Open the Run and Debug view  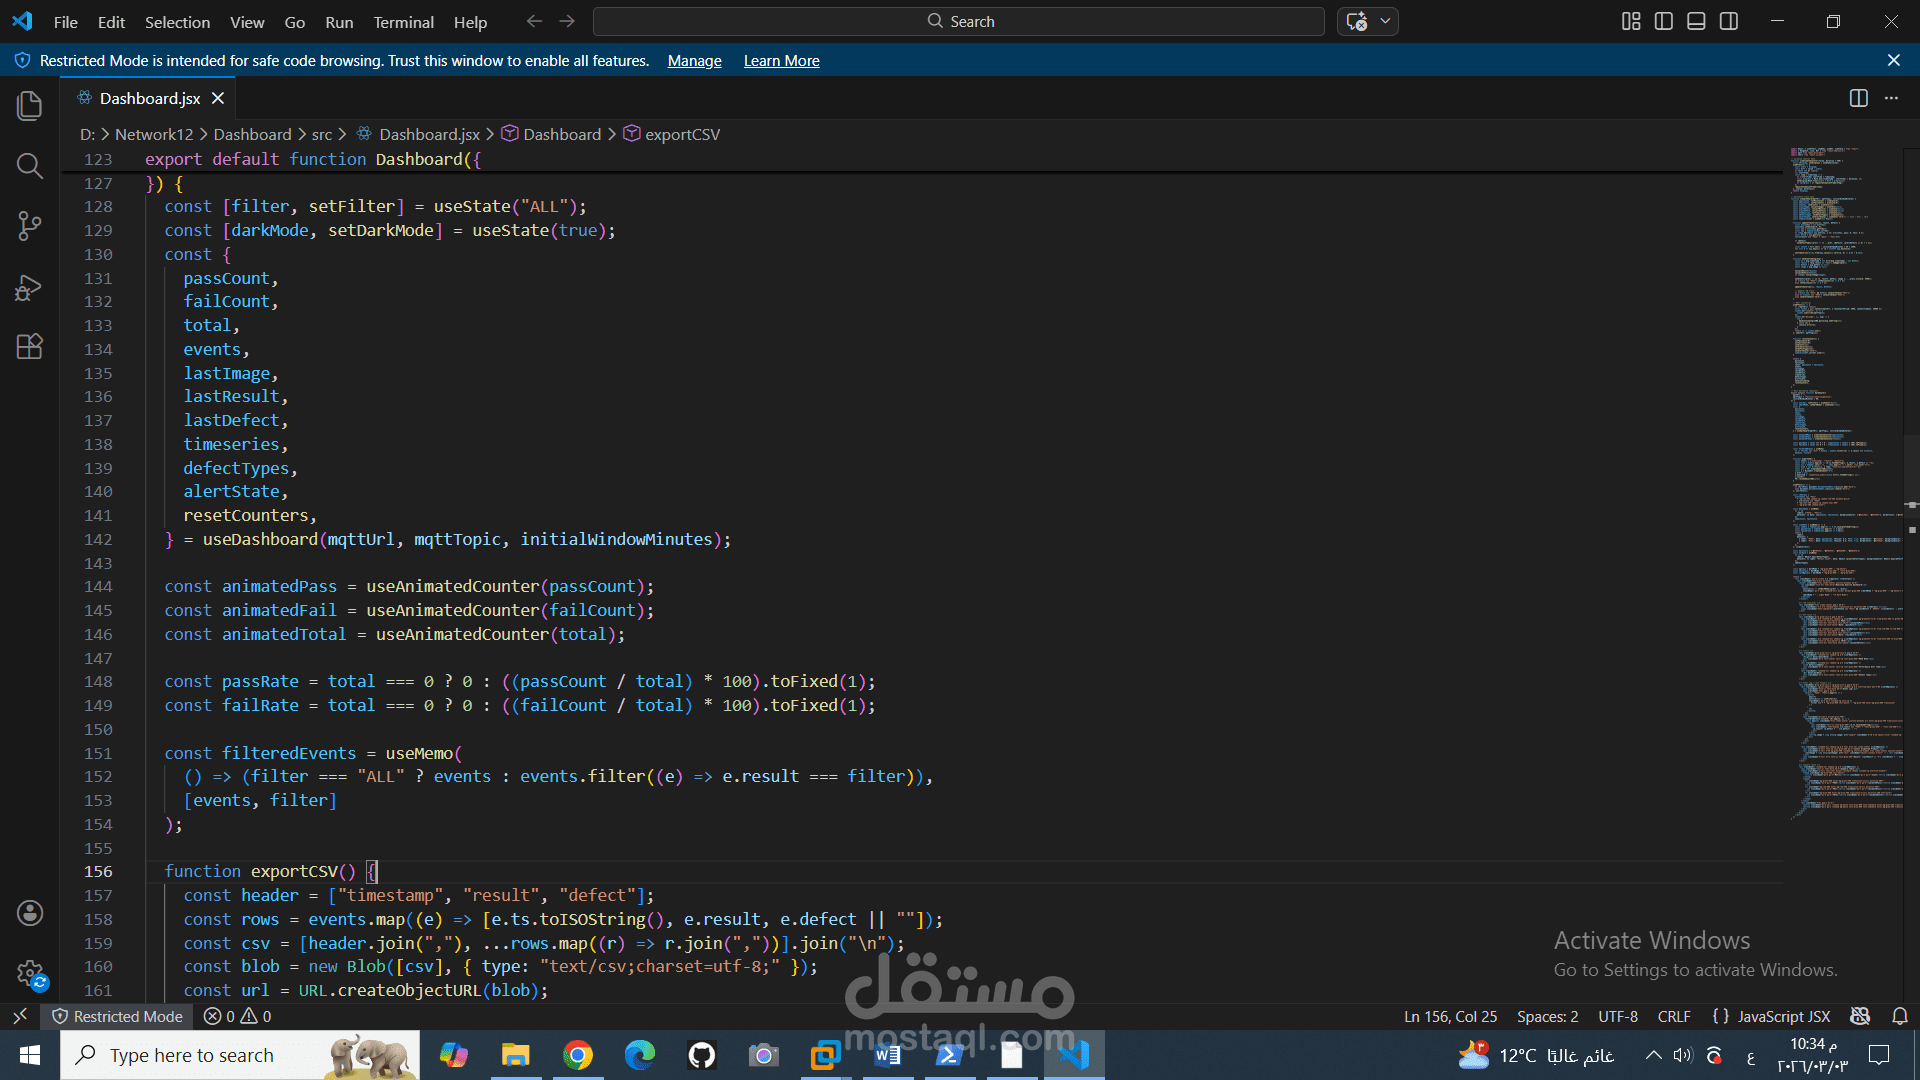point(30,287)
